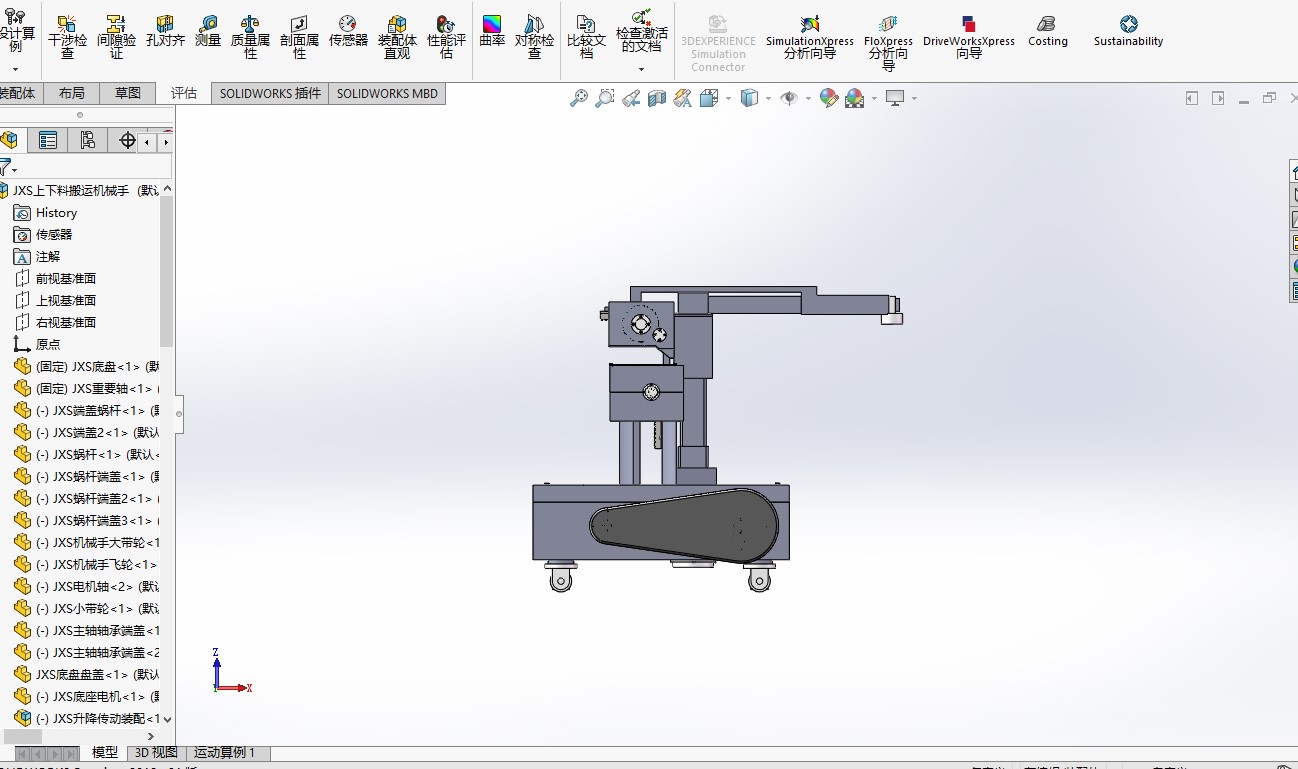Open the DriveWorksXpress wizard
Viewport: 1298px width, 769px height.
click(x=968, y=37)
